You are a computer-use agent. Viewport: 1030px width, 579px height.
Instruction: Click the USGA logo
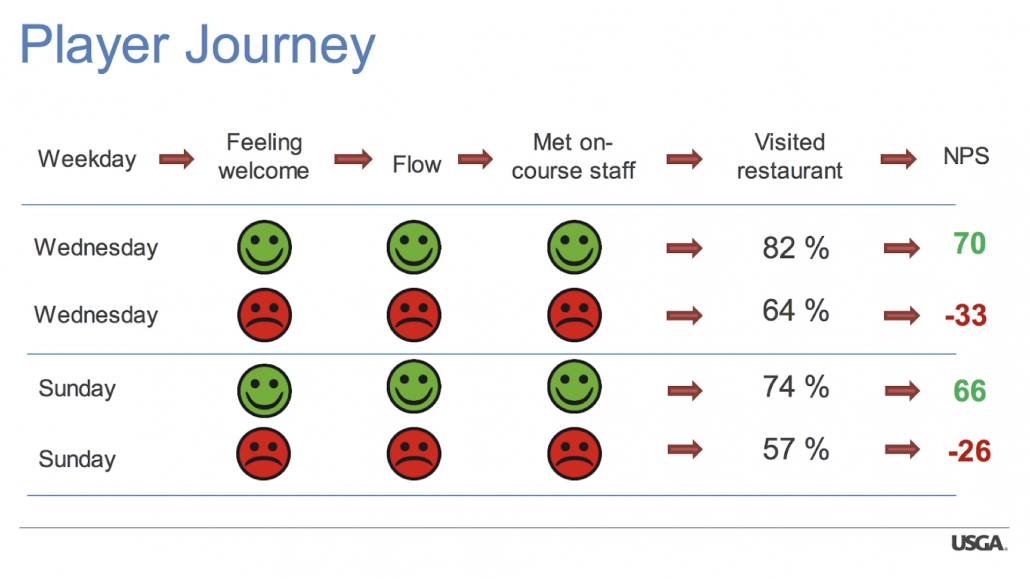click(979, 543)
